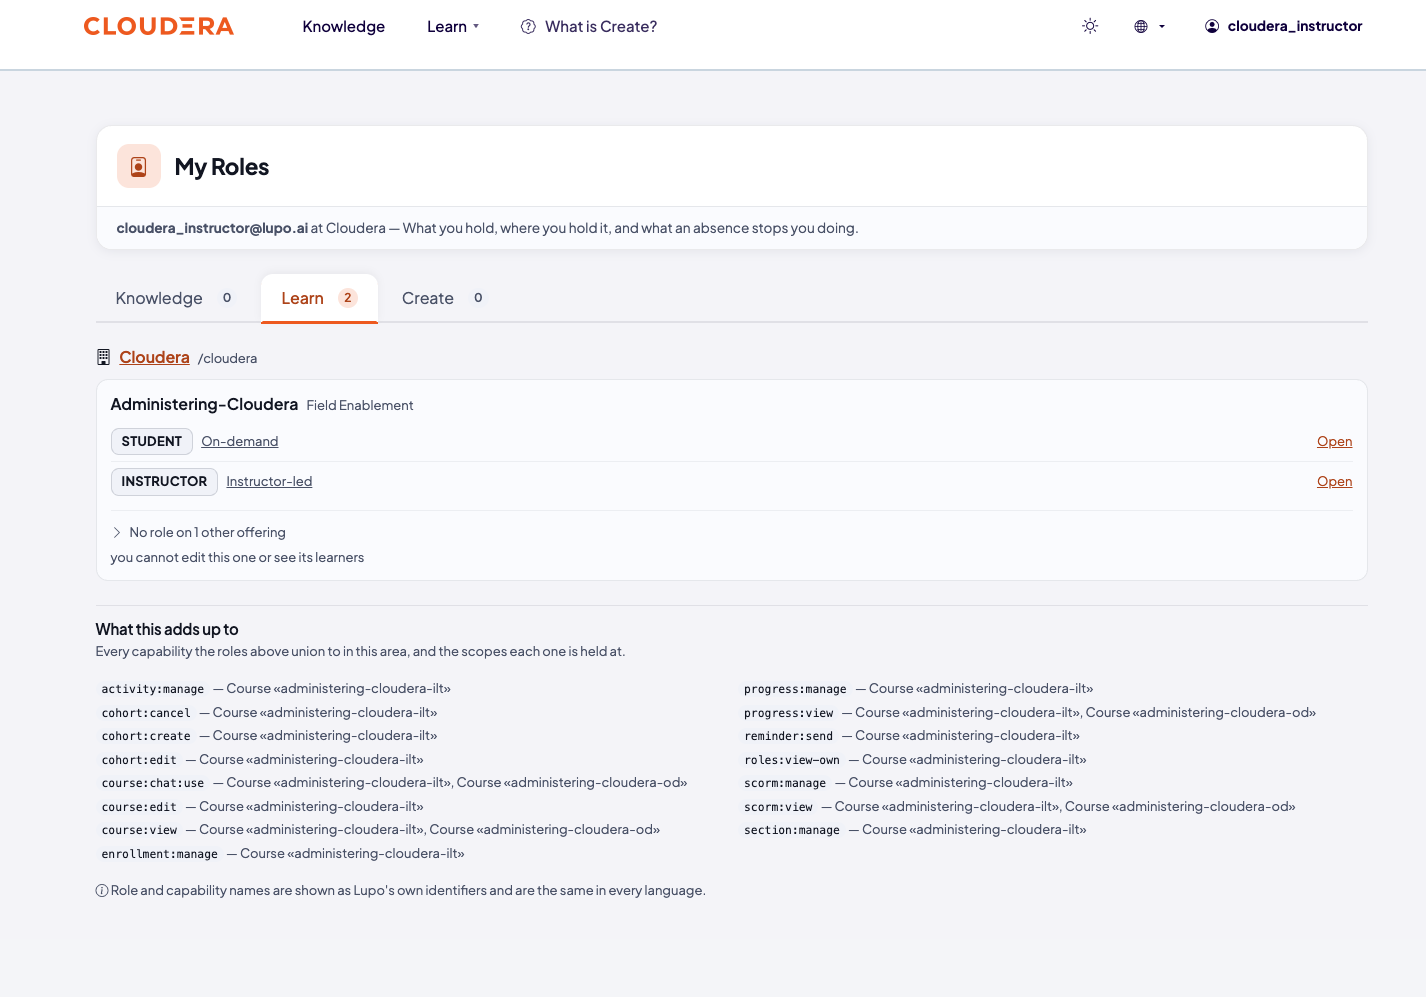Click the building icon beside Cloudera
Screen dimensions: 1426x997
pos(103,357)
